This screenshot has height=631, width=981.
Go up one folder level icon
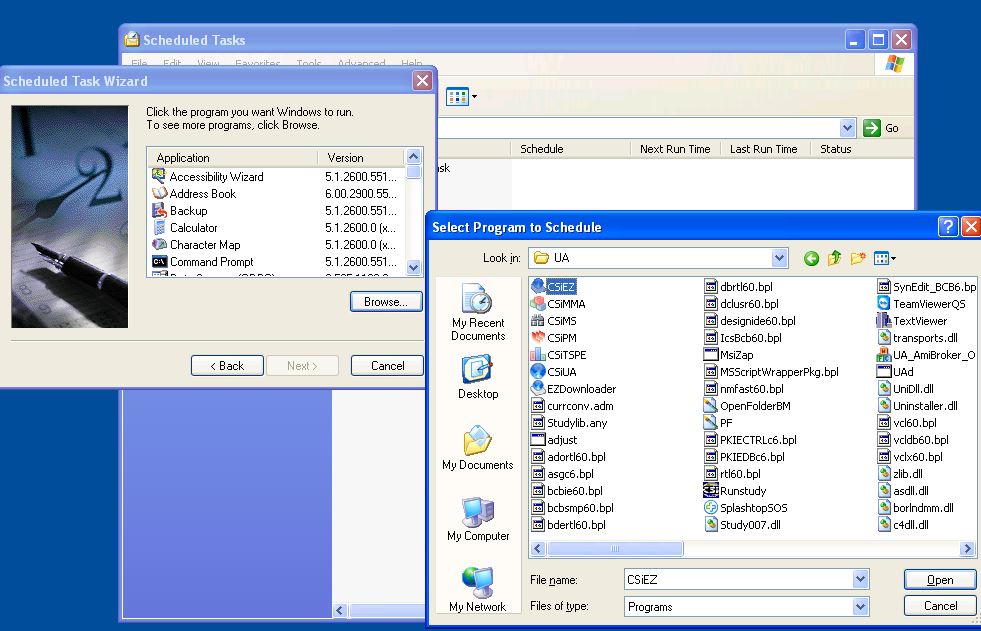pos(835,258)
